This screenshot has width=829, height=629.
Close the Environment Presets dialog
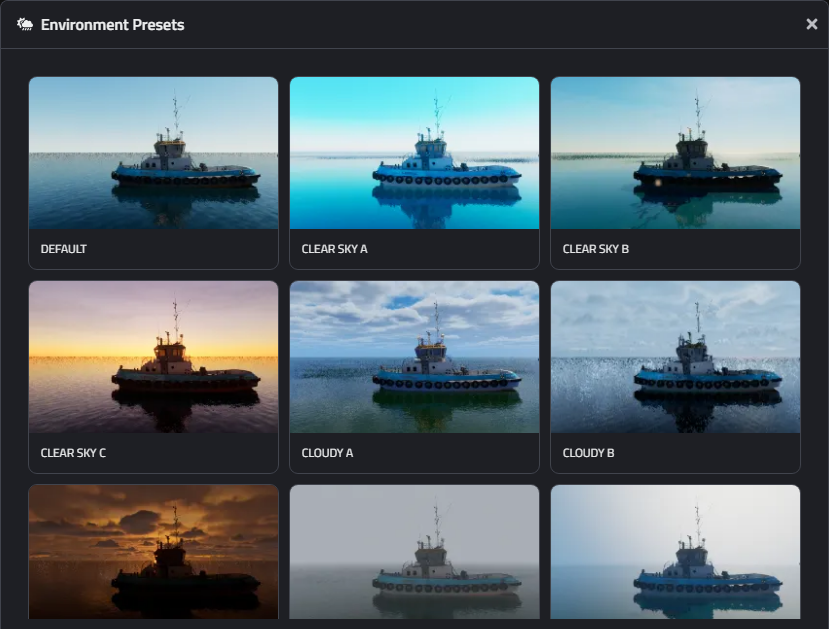click(x=812, y=24)
